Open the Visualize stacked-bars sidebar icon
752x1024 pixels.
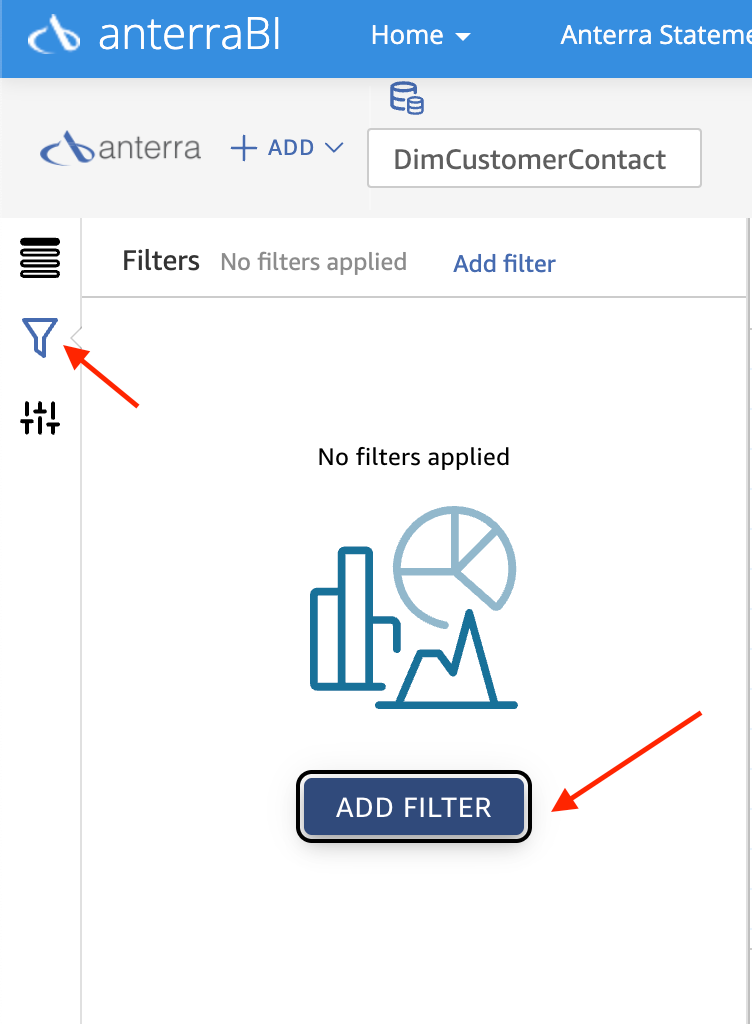[40, 258]
